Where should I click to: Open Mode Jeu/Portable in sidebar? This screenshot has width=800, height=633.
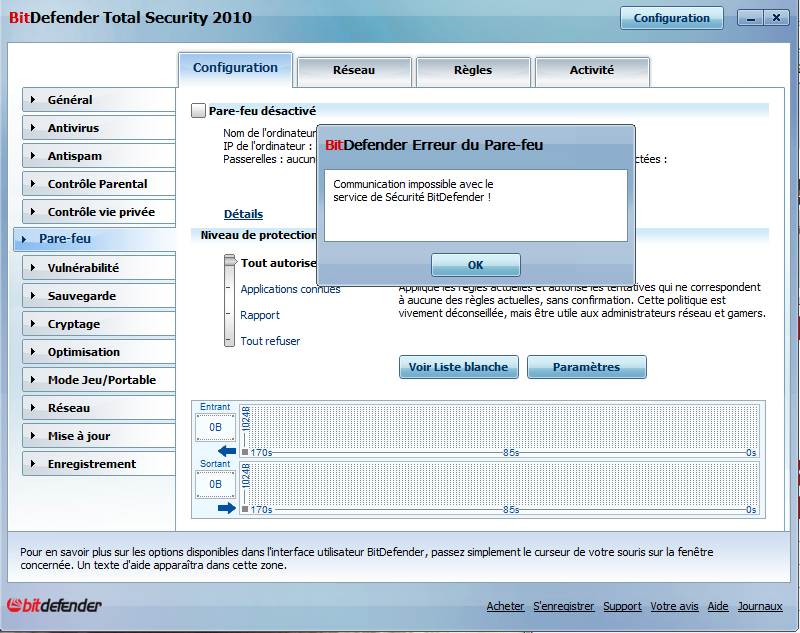tap(99, 380)
